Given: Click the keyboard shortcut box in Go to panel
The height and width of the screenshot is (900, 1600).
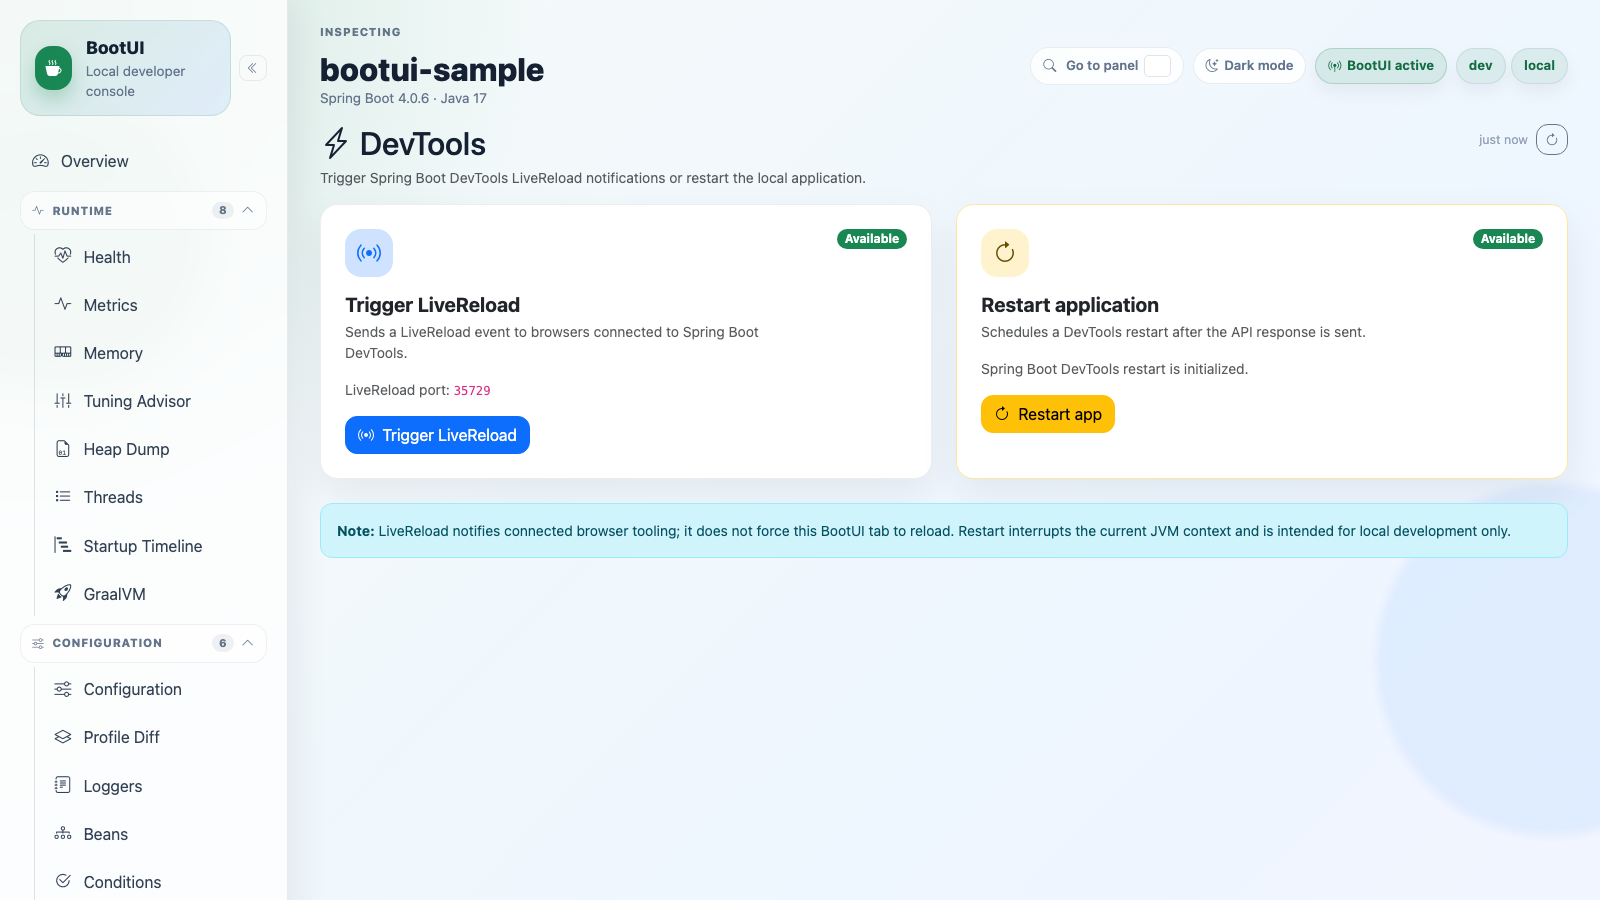Looking at the screenshot, I should (x=1157, y=66).
